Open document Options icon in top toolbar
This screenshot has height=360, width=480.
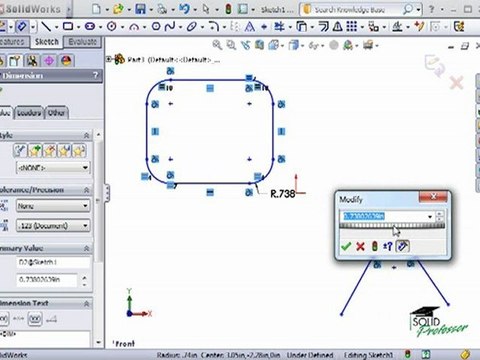click(243, 9)
